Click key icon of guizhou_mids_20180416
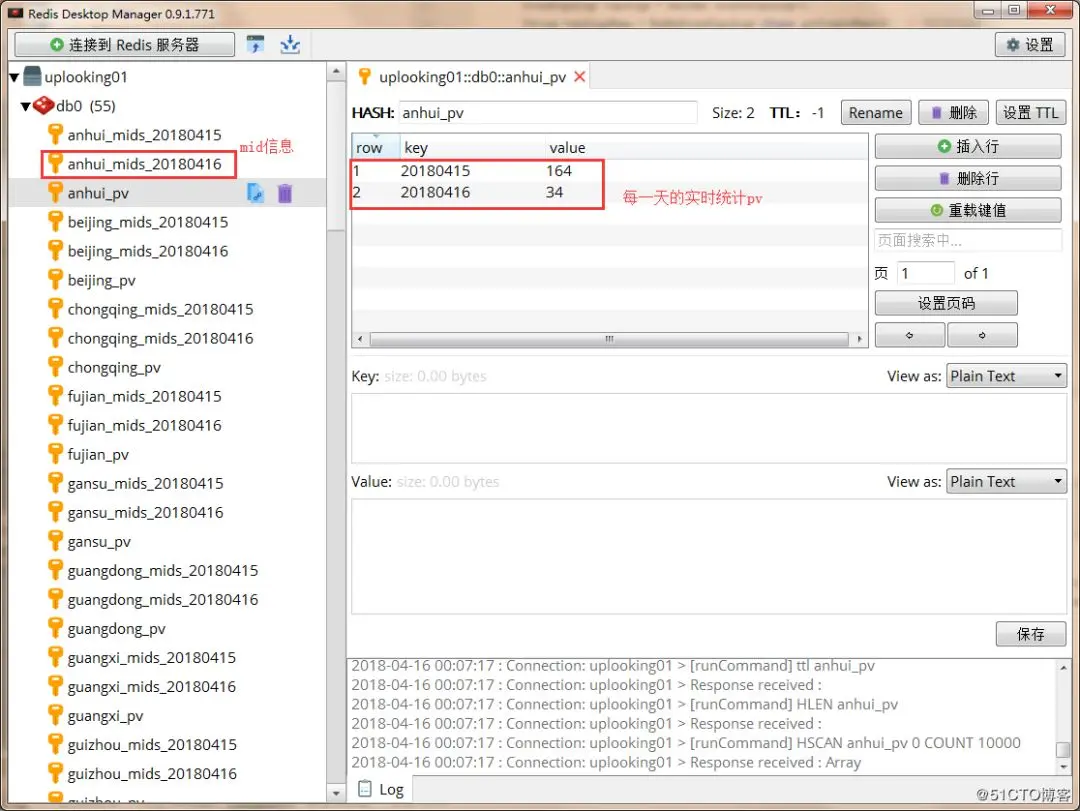This screenshot has width=1080, height=811. [55, 773]
